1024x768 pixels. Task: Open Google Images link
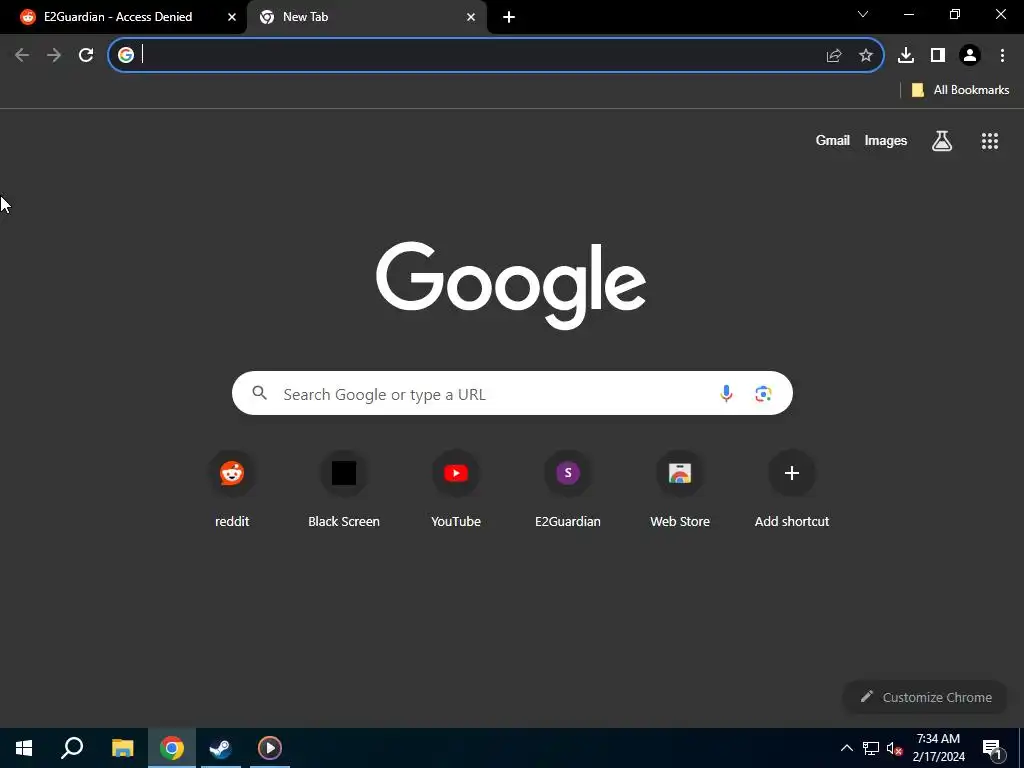click(x=886, y=140)
